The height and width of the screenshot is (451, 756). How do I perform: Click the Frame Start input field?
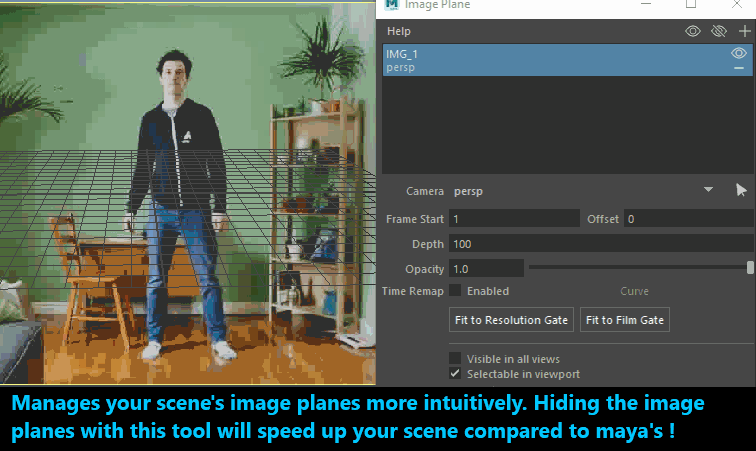coord(514,218)
